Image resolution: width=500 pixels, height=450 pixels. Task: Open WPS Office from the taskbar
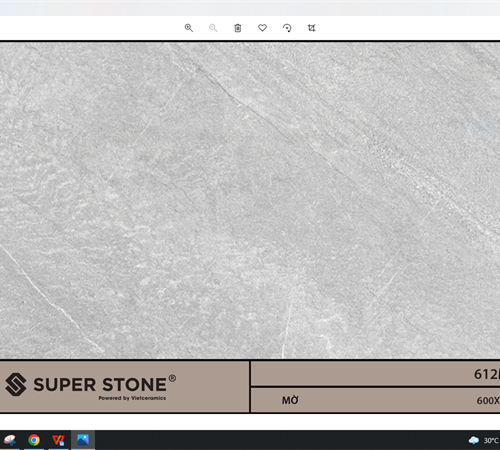tap(58, 440)
